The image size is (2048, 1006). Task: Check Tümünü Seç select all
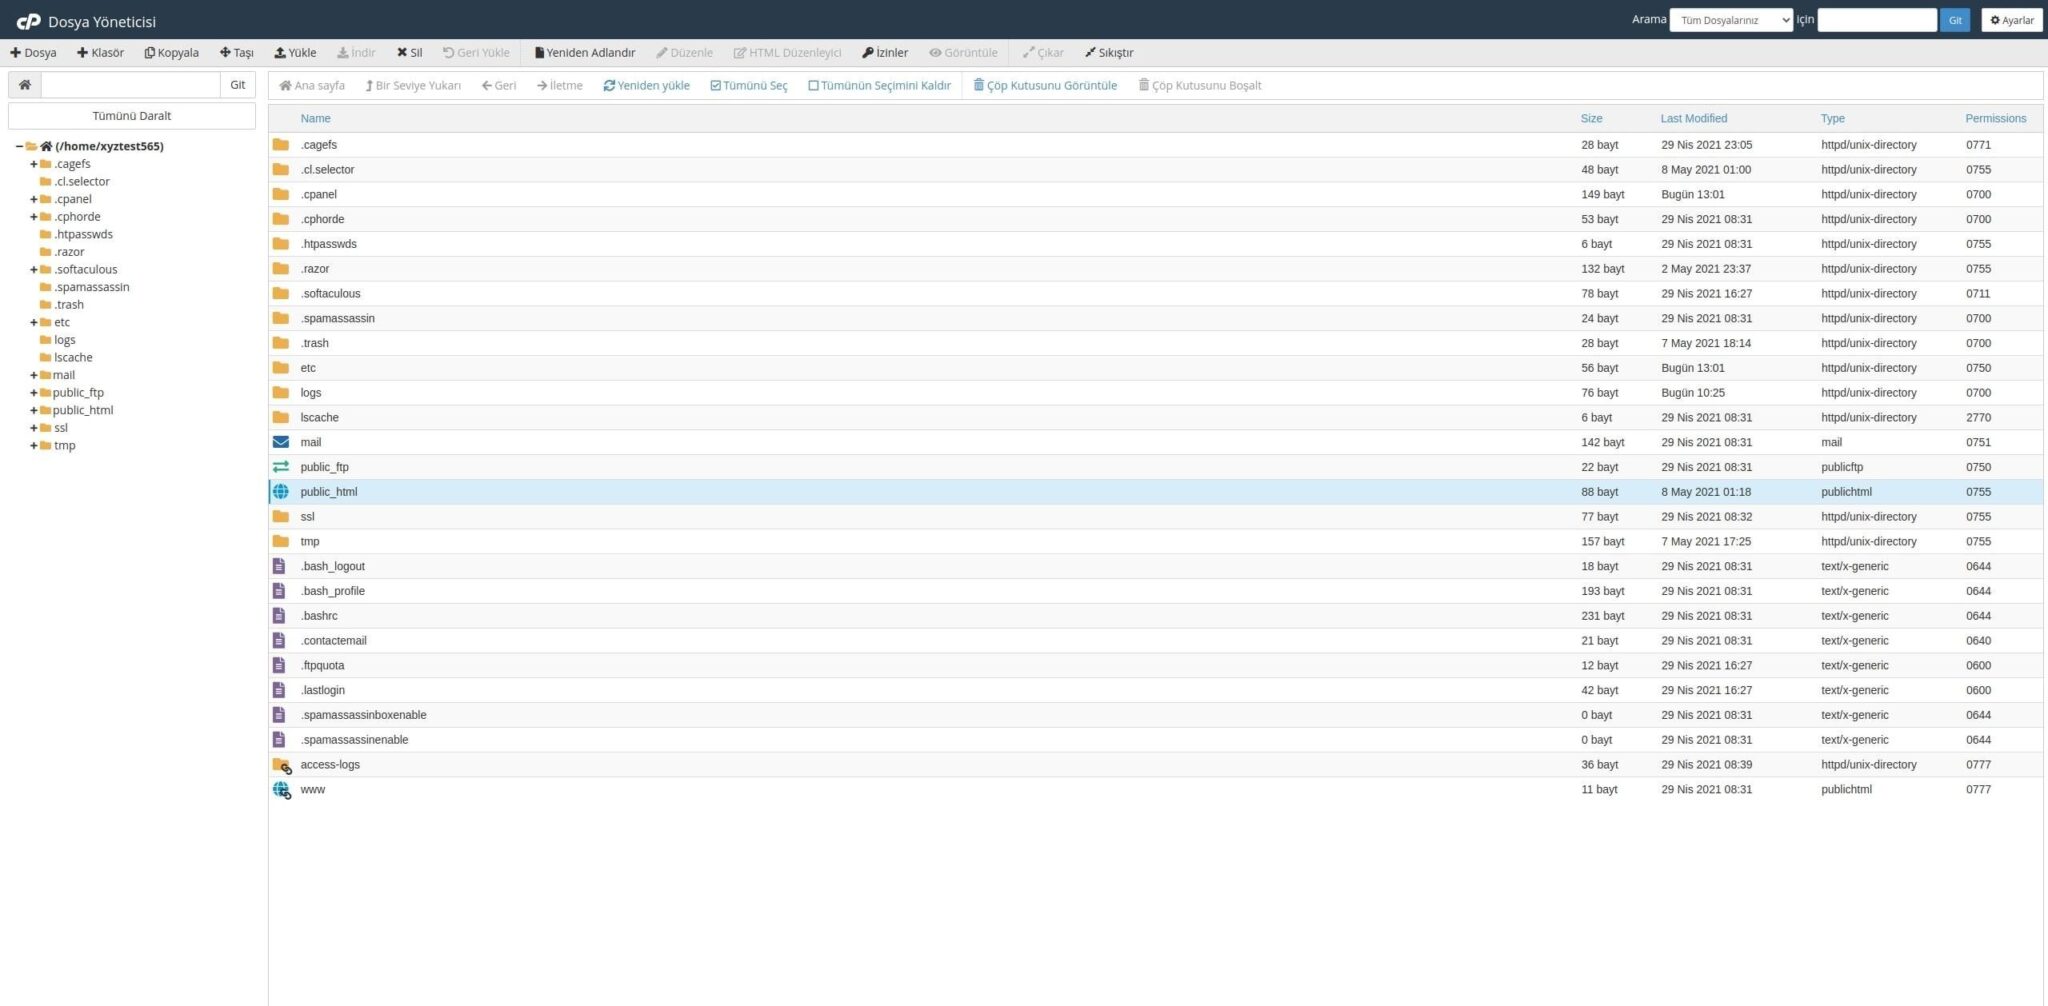tap(749, 86)
